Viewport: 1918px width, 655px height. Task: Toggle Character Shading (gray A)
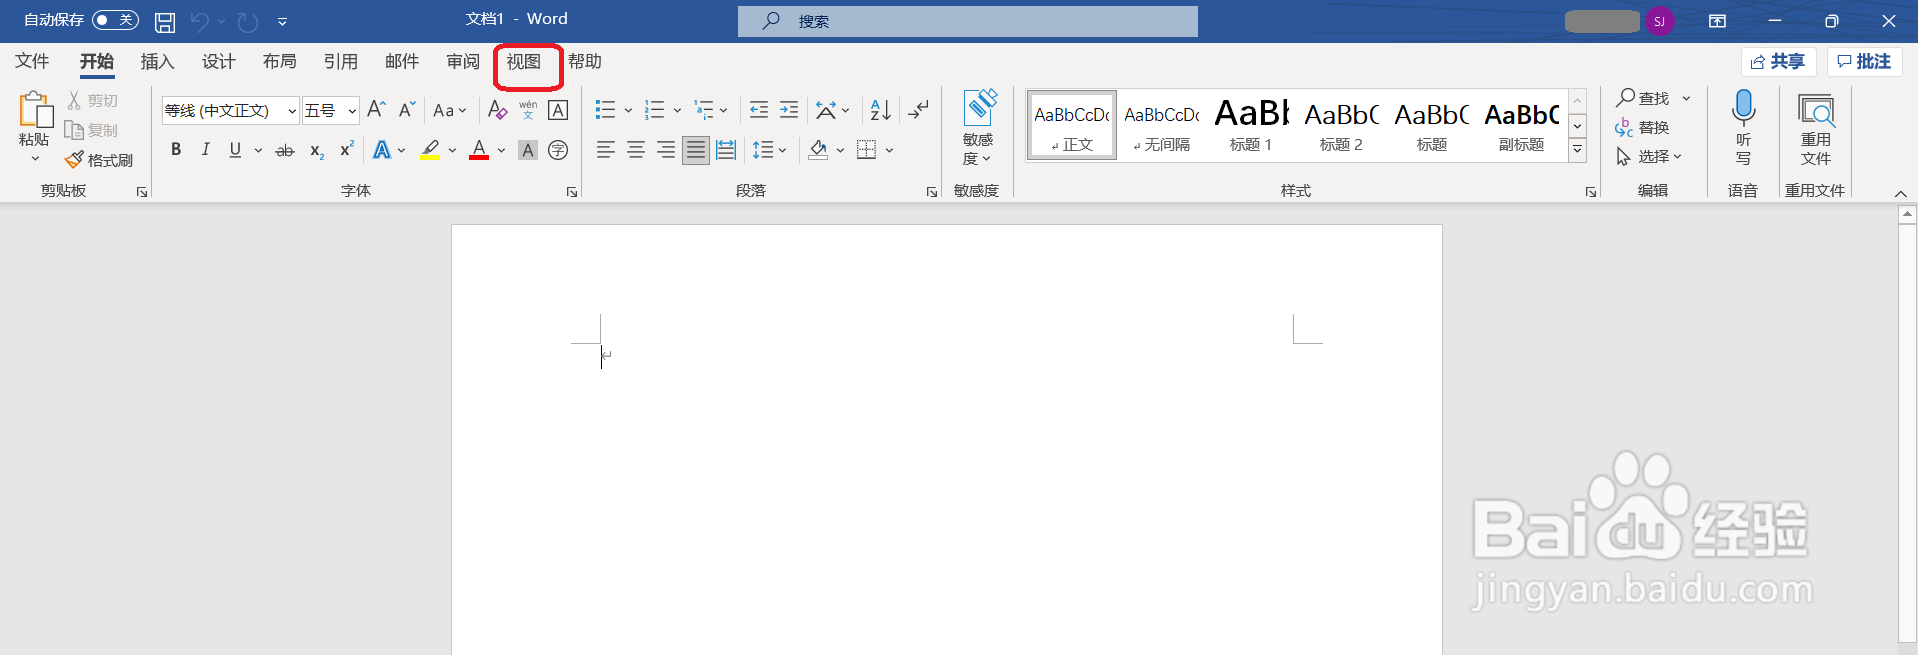[528, 150]
